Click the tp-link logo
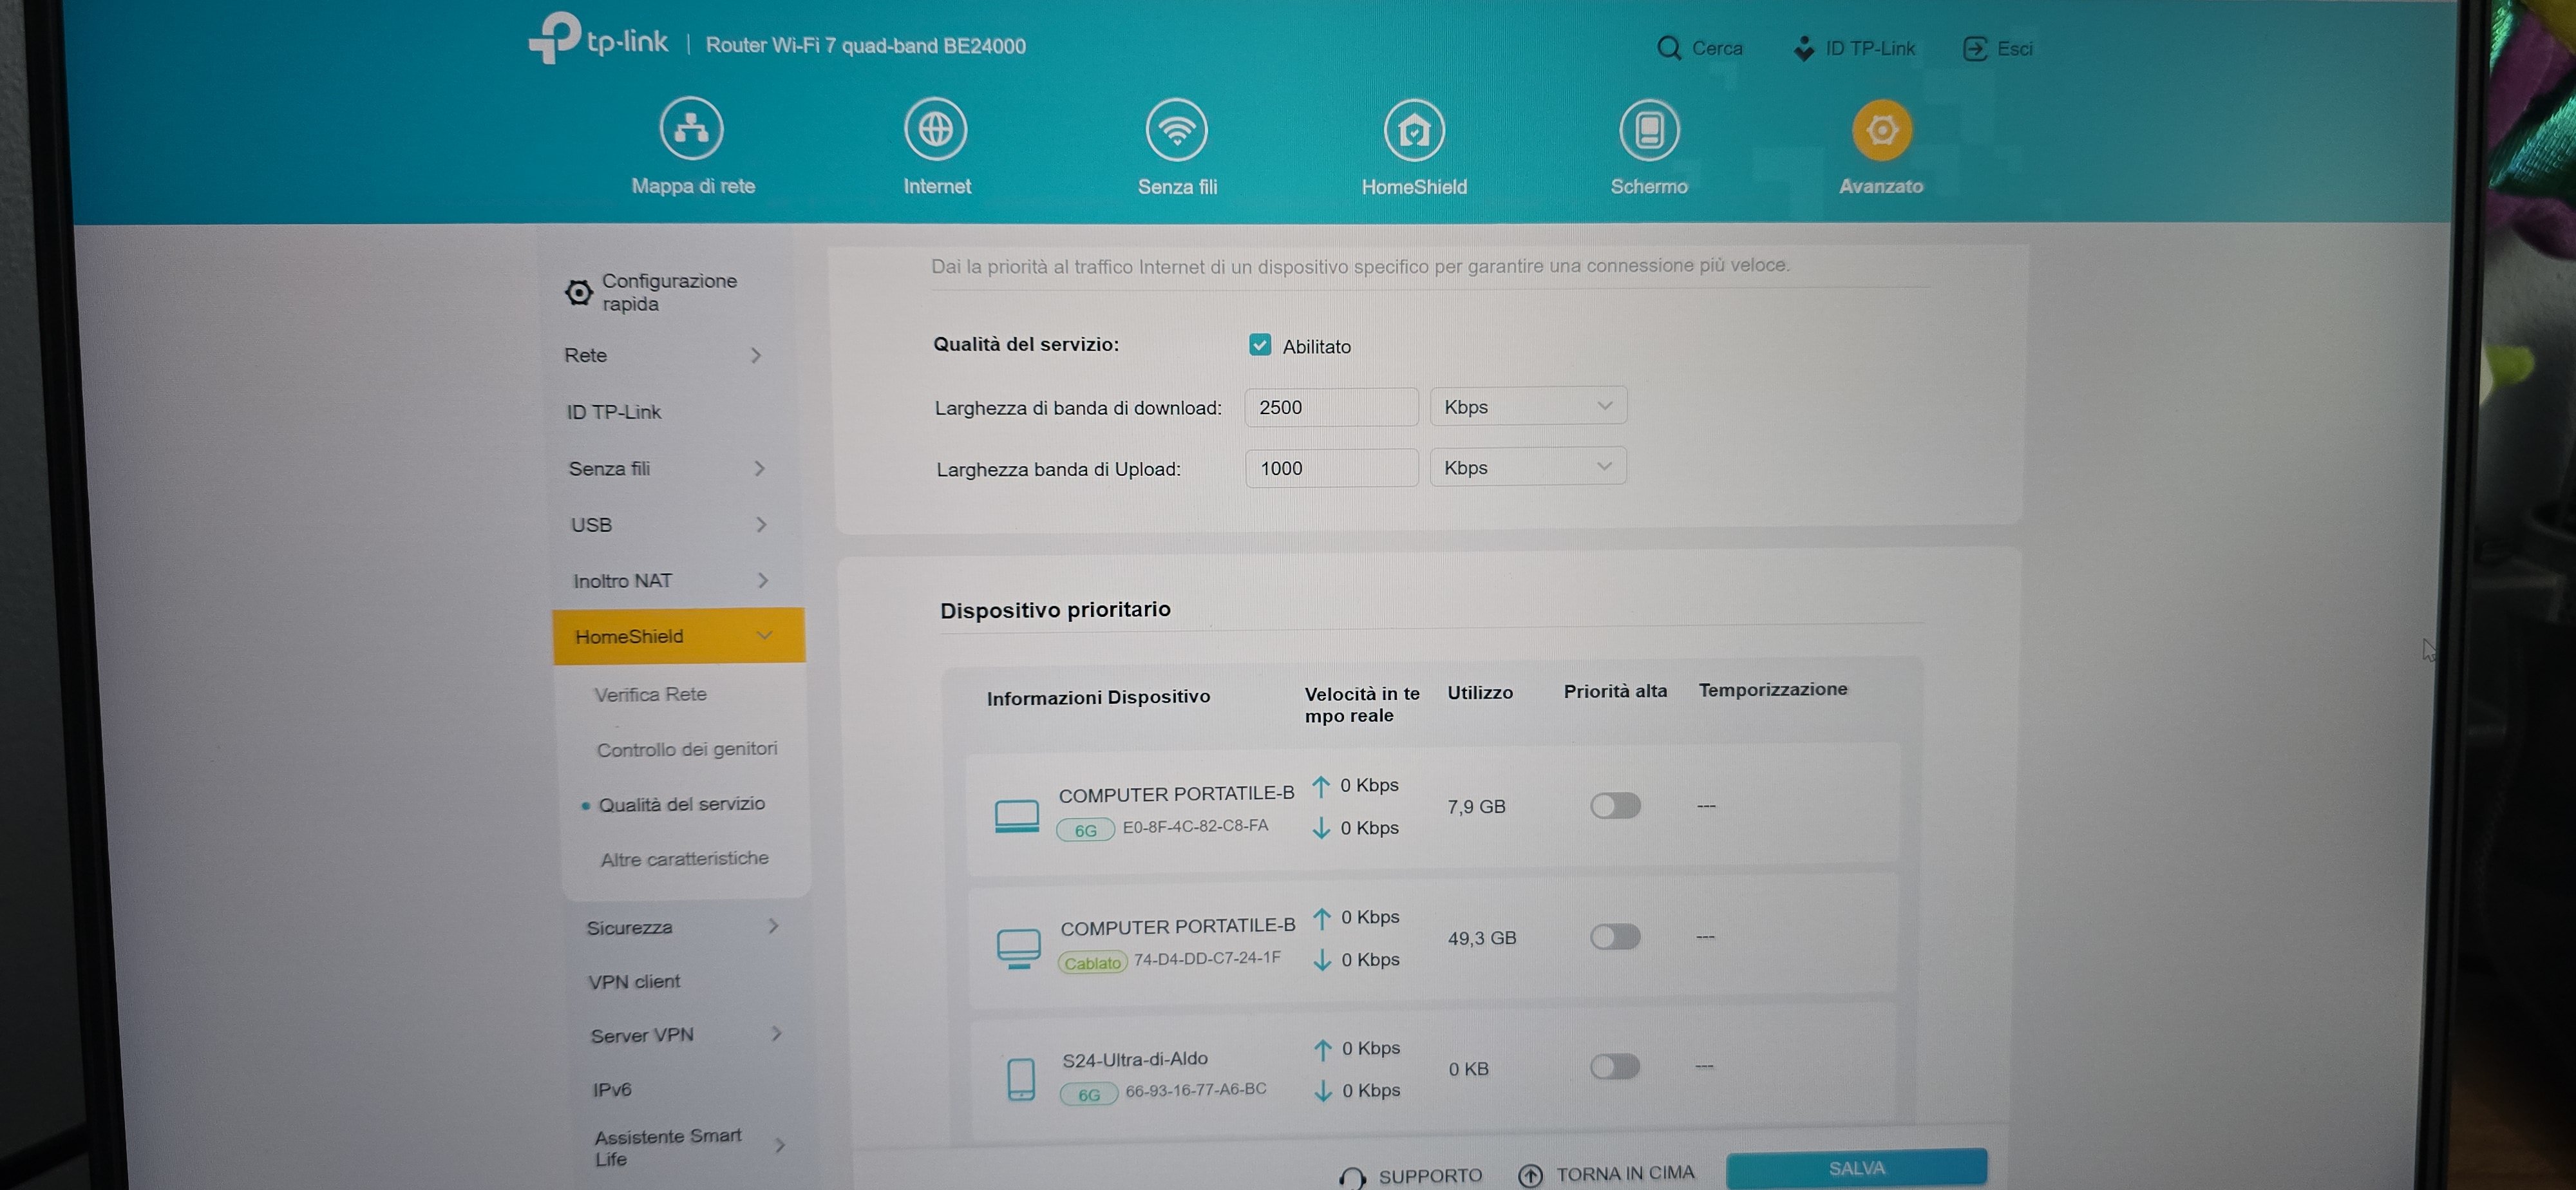2576x1190 pixels. [x=598, y=40]
